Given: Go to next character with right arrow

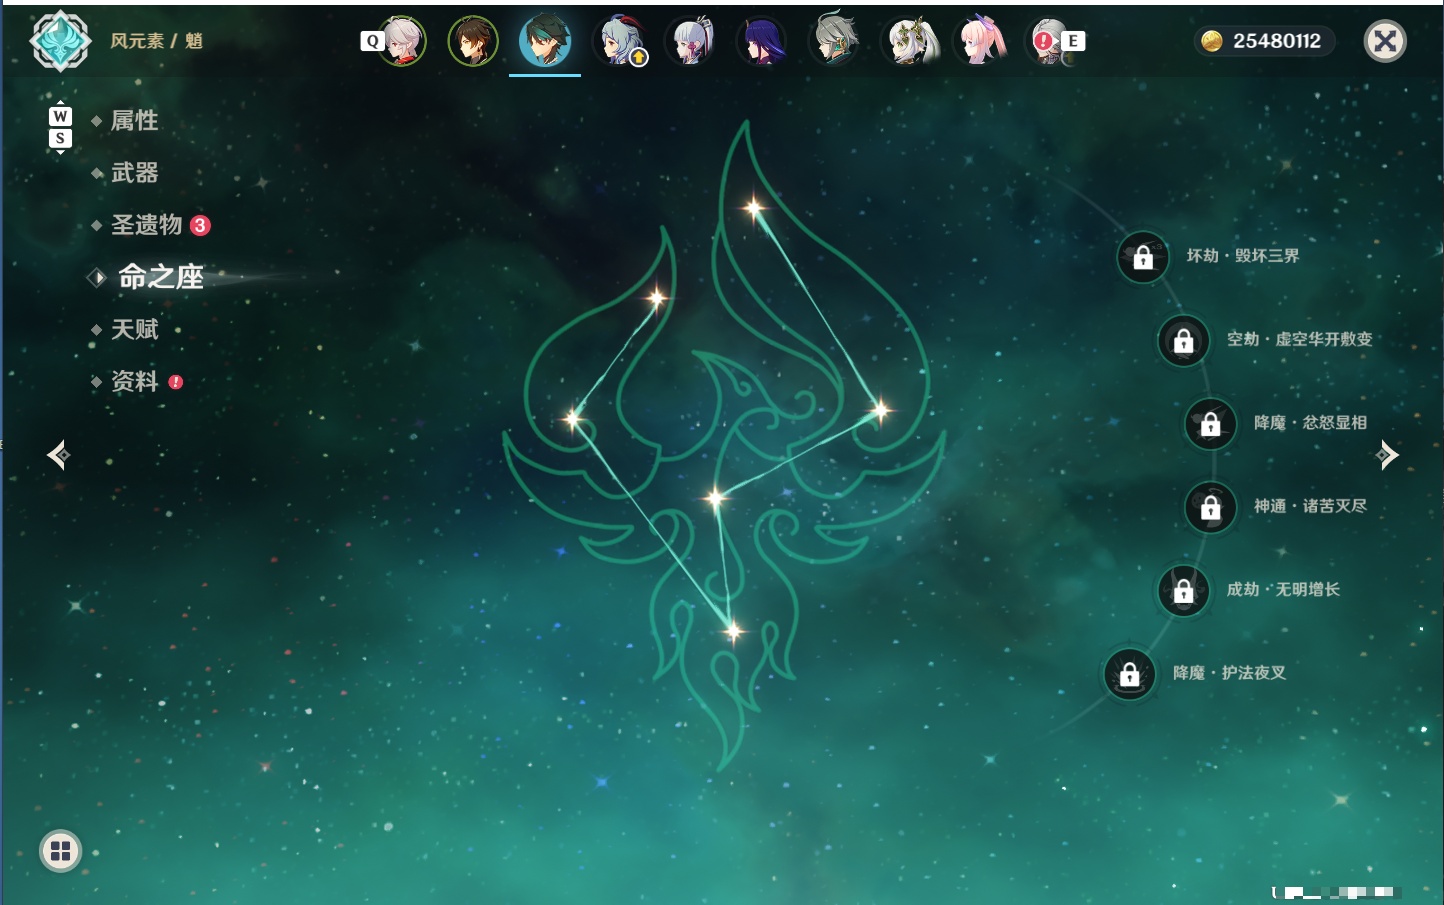Looking at the screenshot, I should pos(1386,455).
